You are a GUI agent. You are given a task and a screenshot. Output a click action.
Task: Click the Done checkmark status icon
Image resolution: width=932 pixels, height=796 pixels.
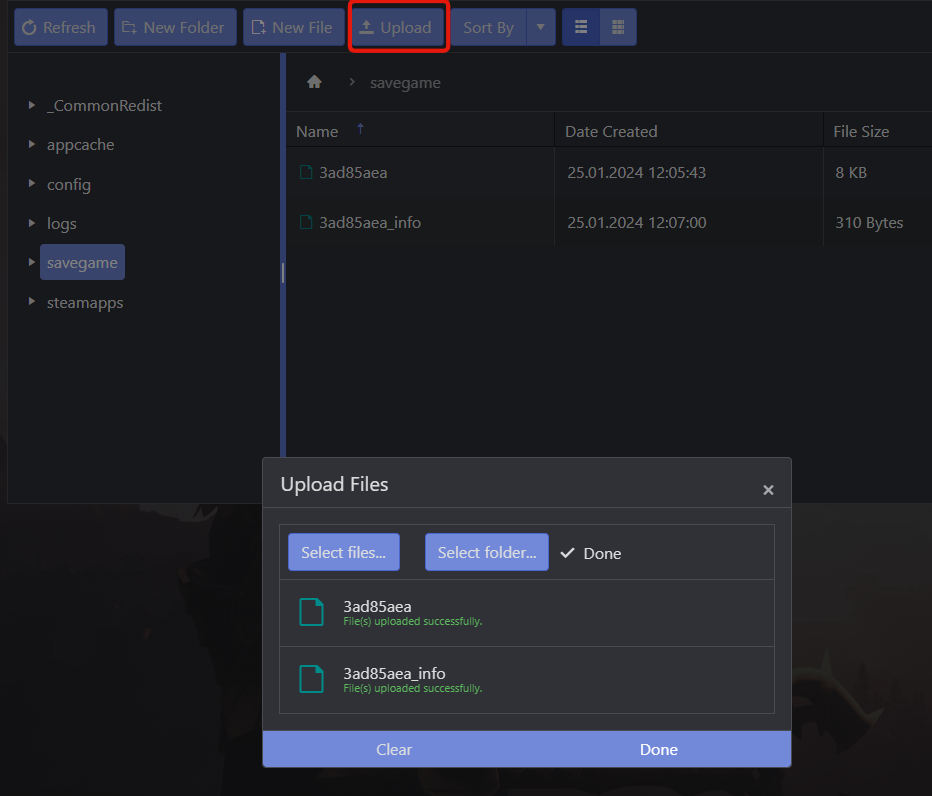pos(568,553)
